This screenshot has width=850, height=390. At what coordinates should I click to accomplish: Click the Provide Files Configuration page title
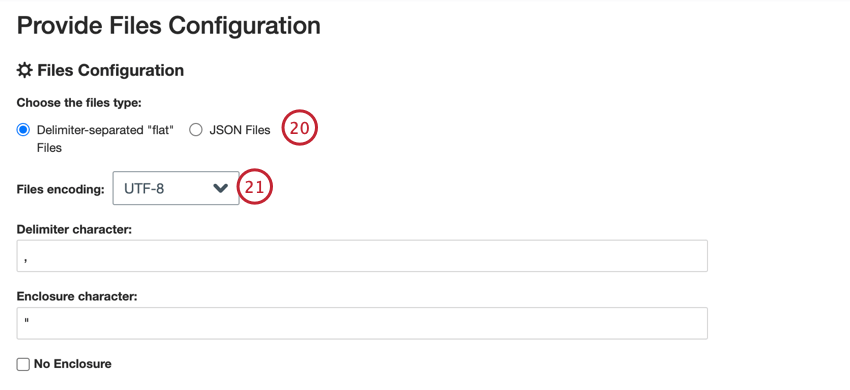pyautogui.click(x=169, y=26)
